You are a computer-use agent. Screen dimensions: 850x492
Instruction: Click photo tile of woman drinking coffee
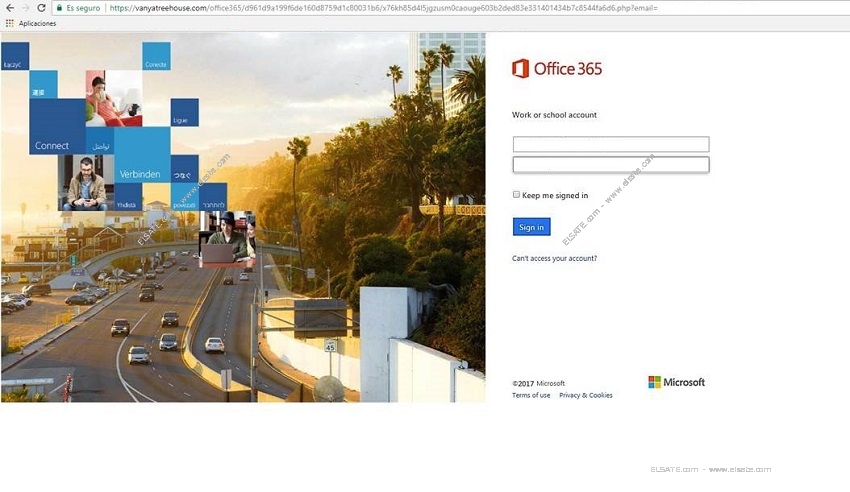pos(113,98)
